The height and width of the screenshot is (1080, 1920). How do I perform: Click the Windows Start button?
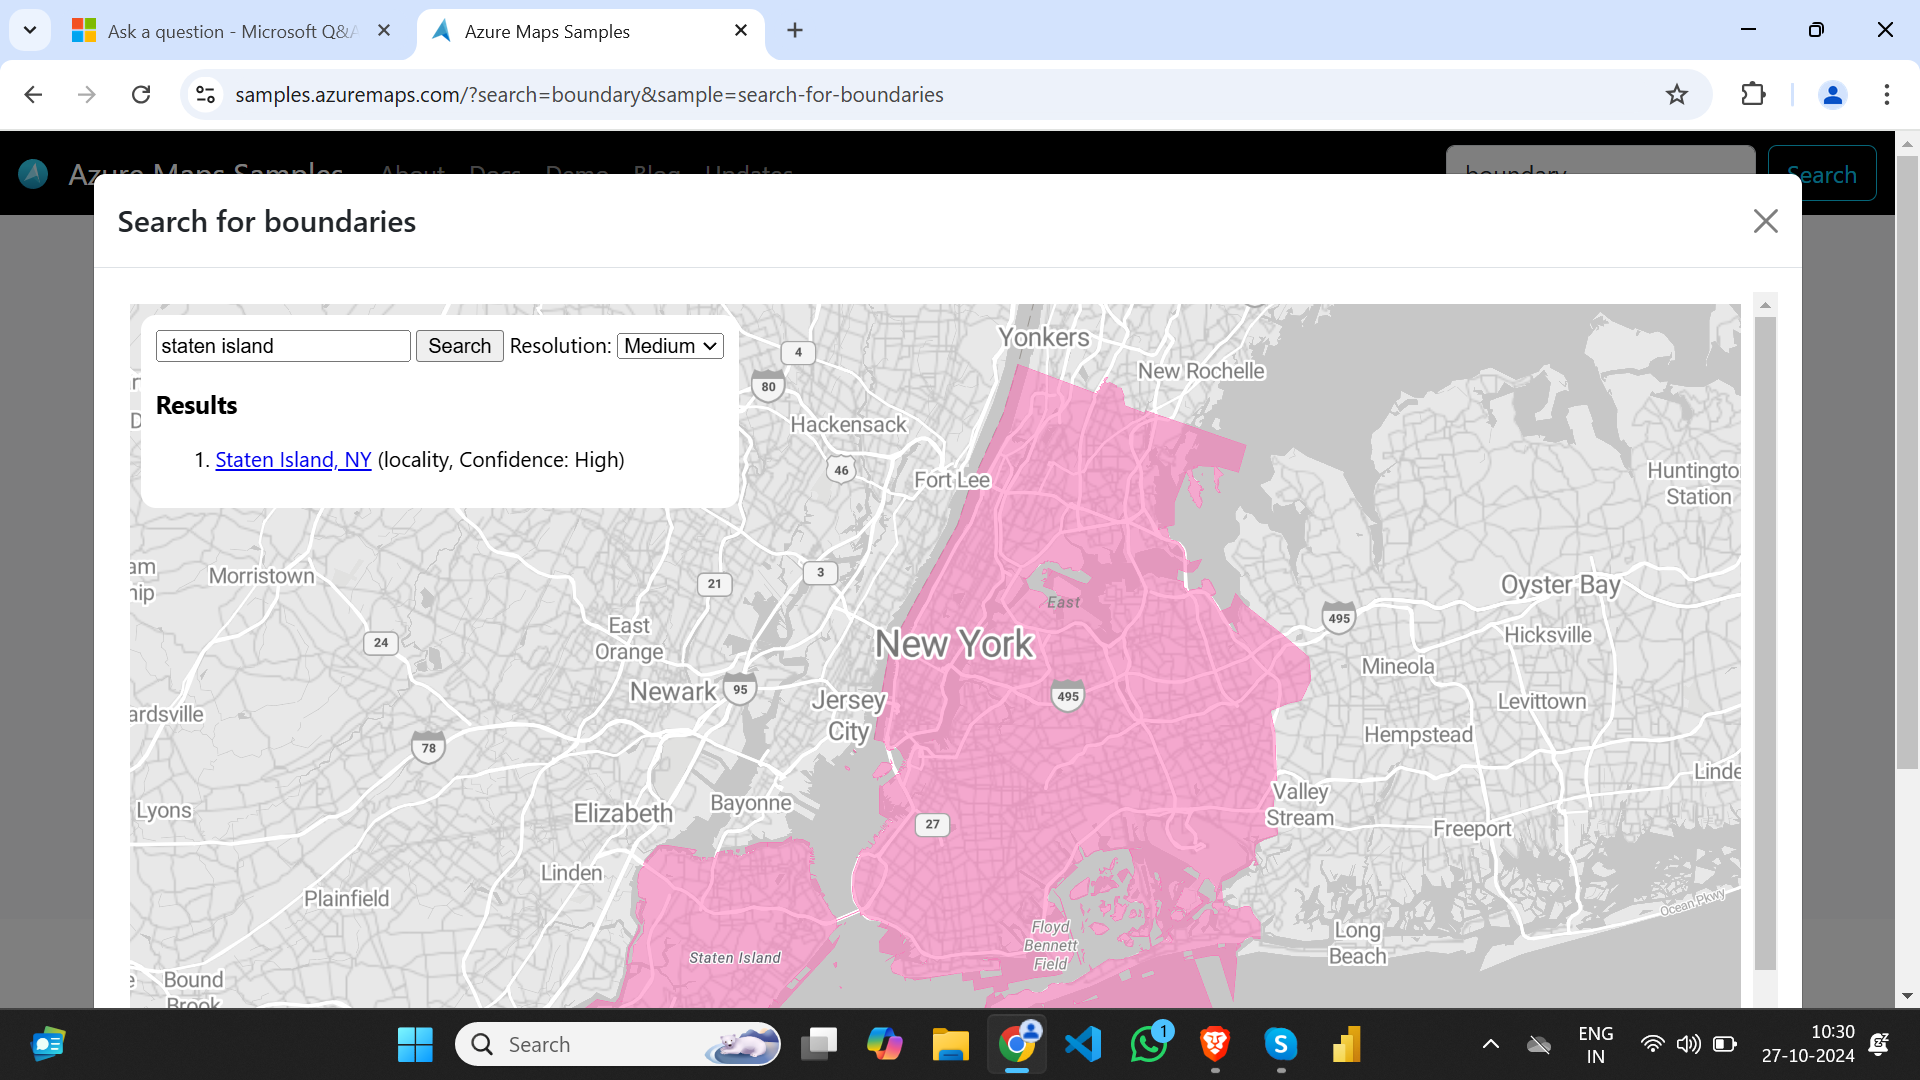click(x=414, y=1044)
